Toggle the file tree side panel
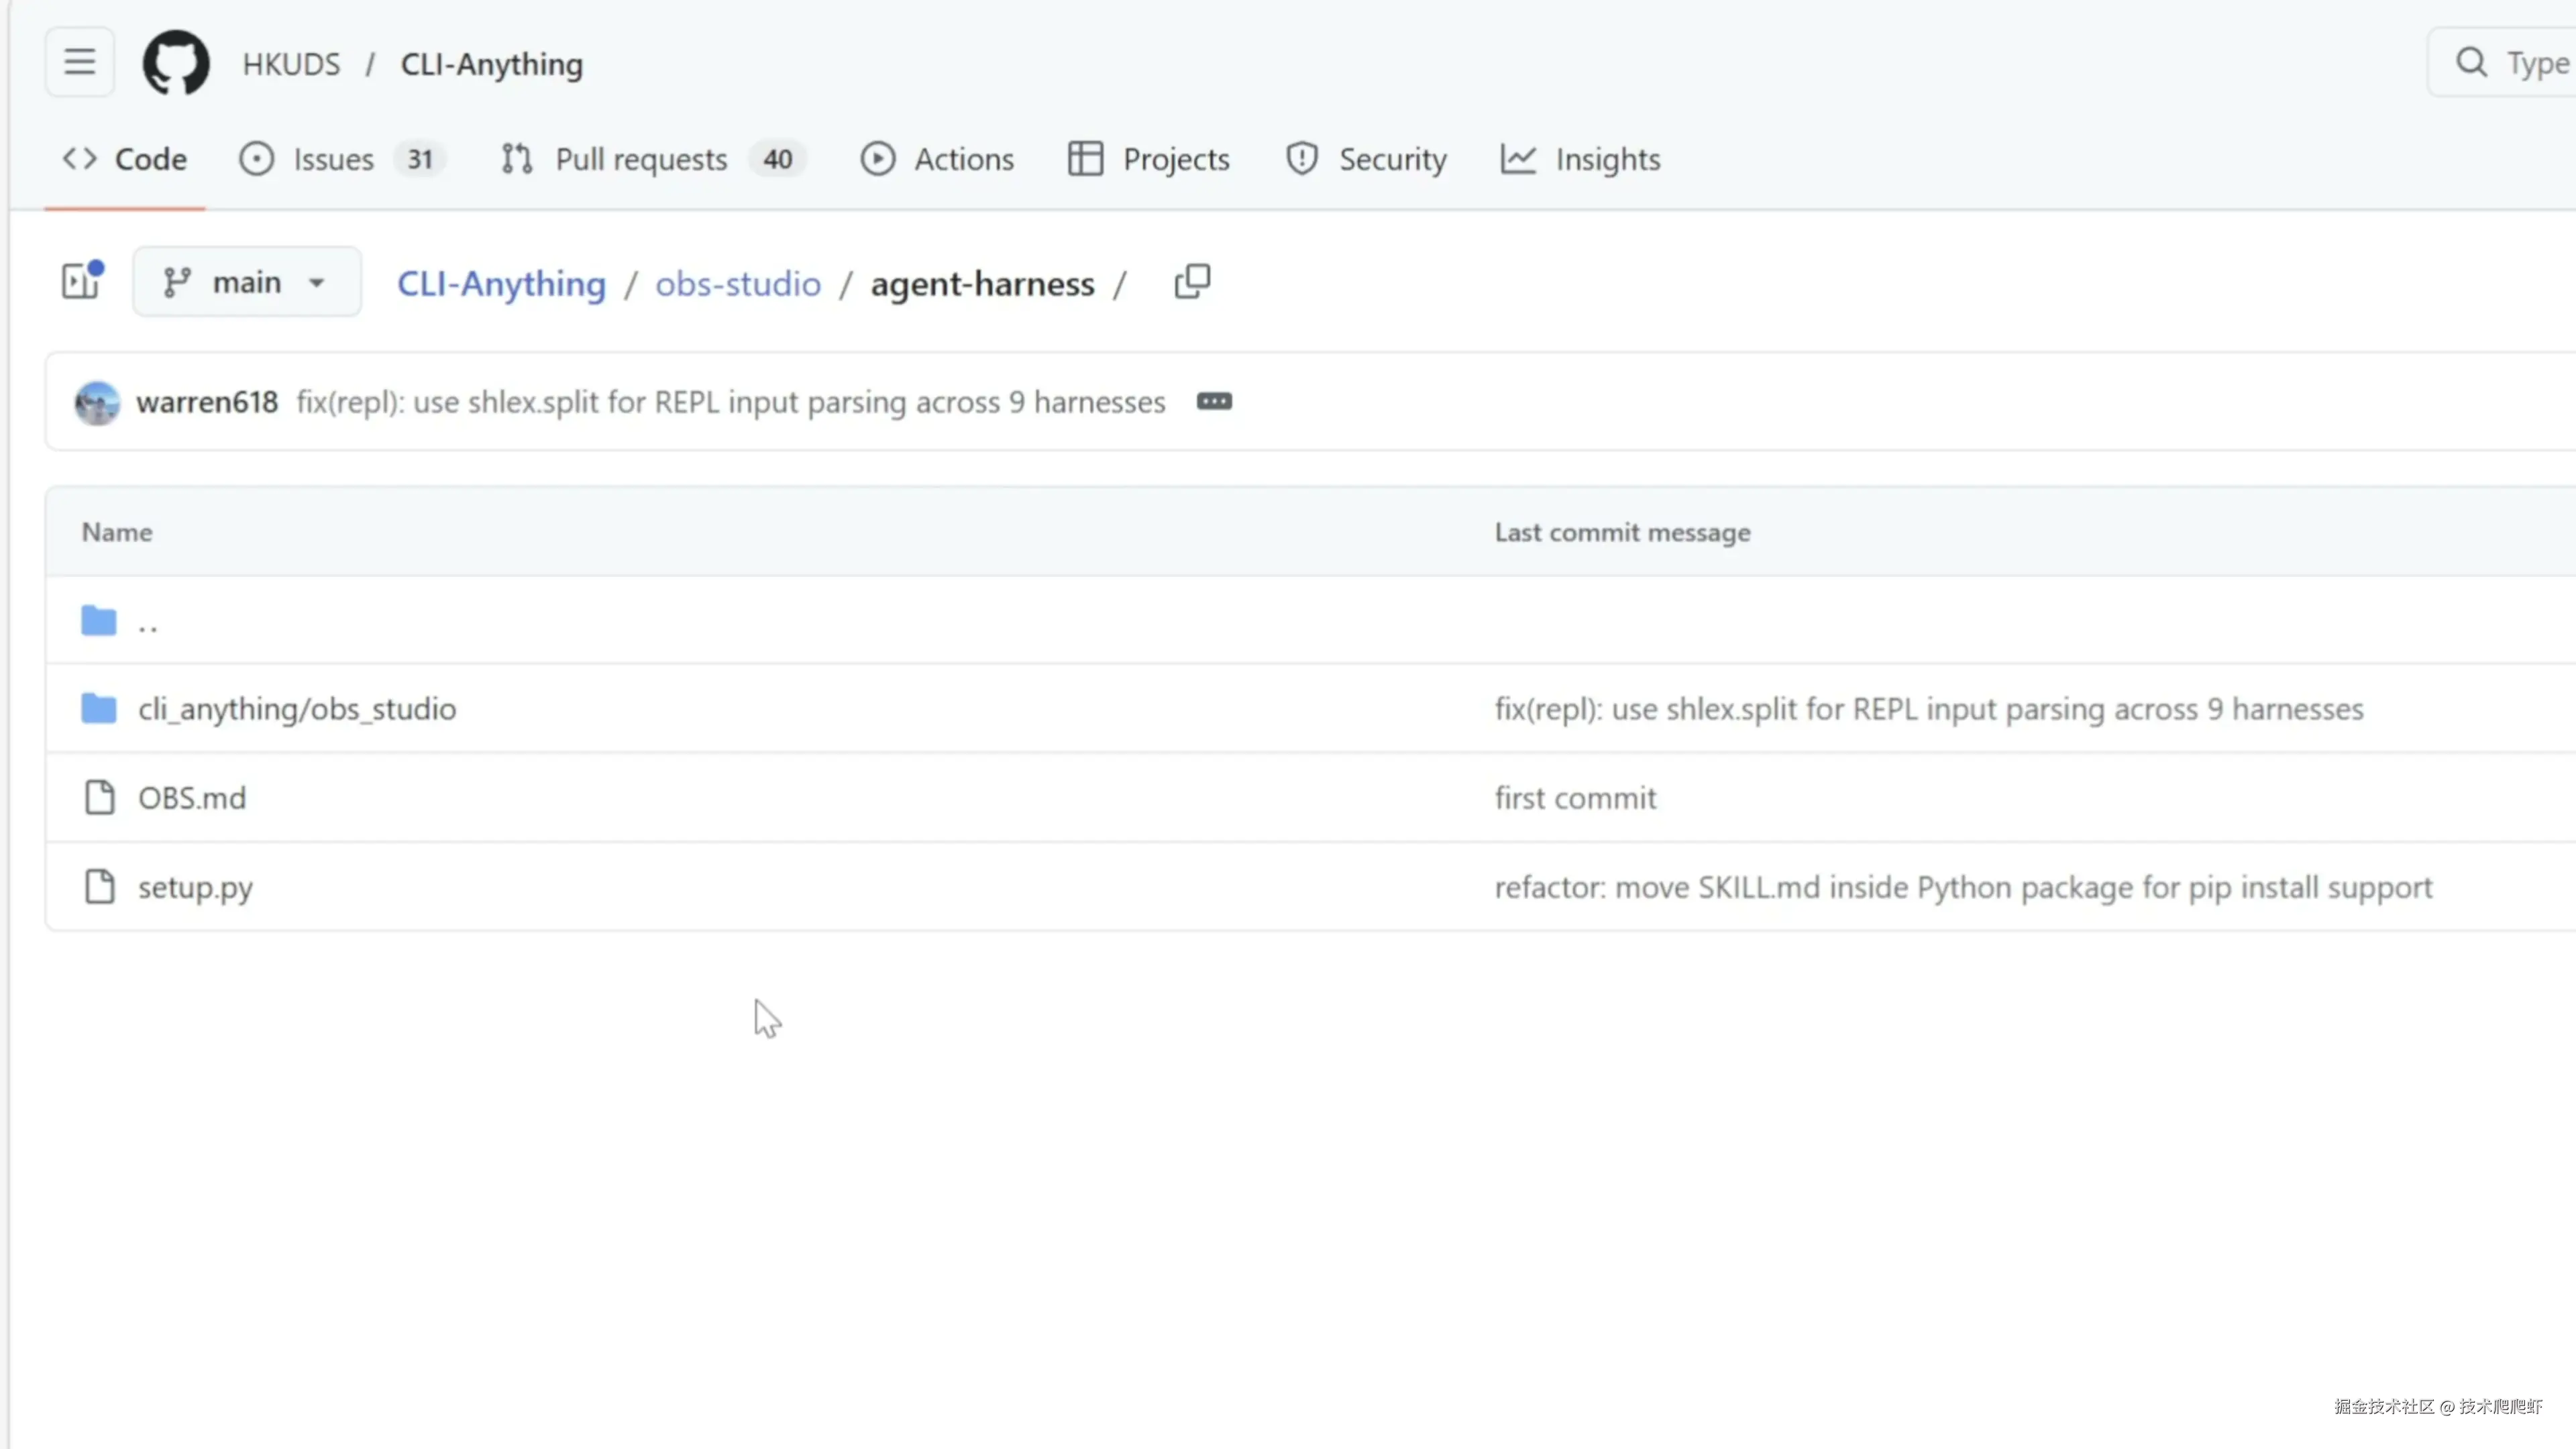2576x1449 pixels. (x=81, y=281)
